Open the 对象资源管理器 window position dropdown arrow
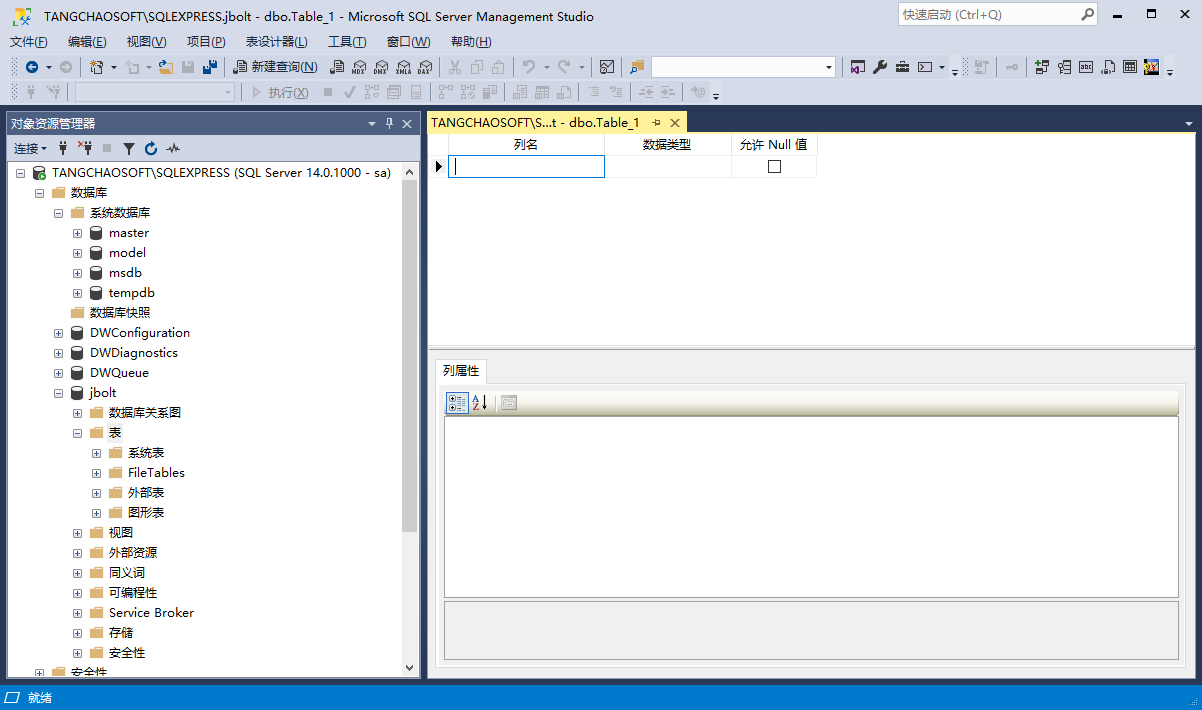 click(371, 123)
